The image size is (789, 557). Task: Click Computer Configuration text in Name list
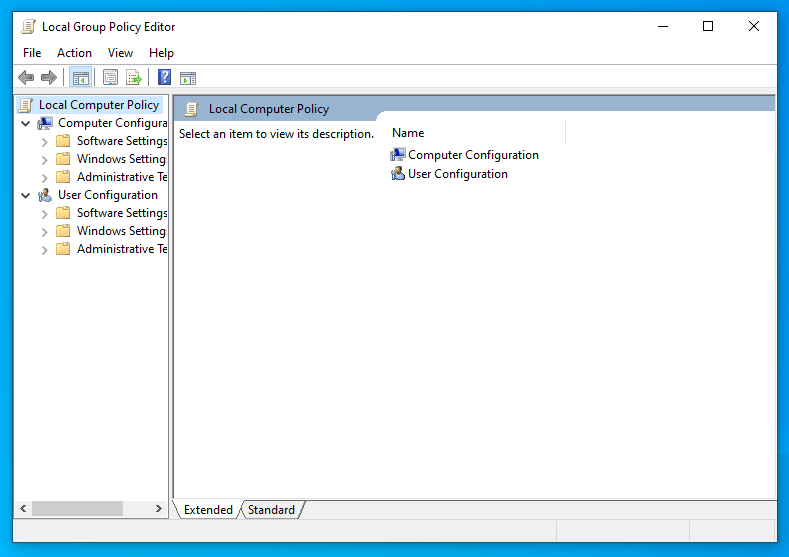click(473, 154)
